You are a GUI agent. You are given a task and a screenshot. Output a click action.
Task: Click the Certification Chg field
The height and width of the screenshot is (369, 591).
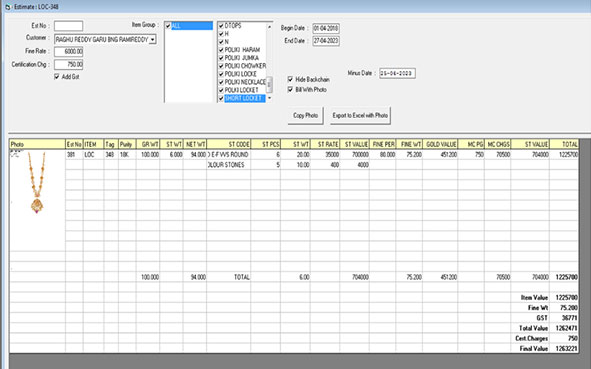point(68,64)
